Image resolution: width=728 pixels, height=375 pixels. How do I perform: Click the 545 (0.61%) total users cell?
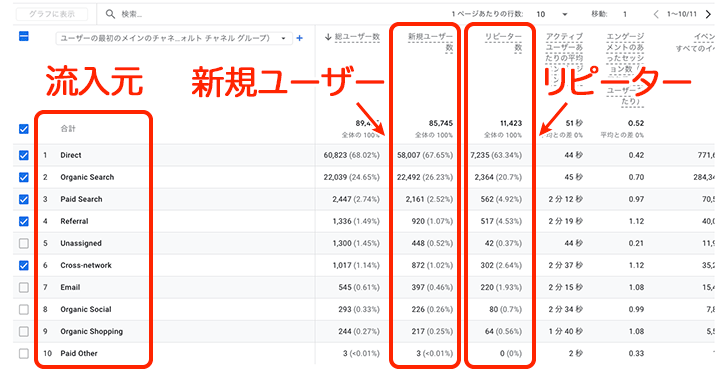[x=359, y=287]
